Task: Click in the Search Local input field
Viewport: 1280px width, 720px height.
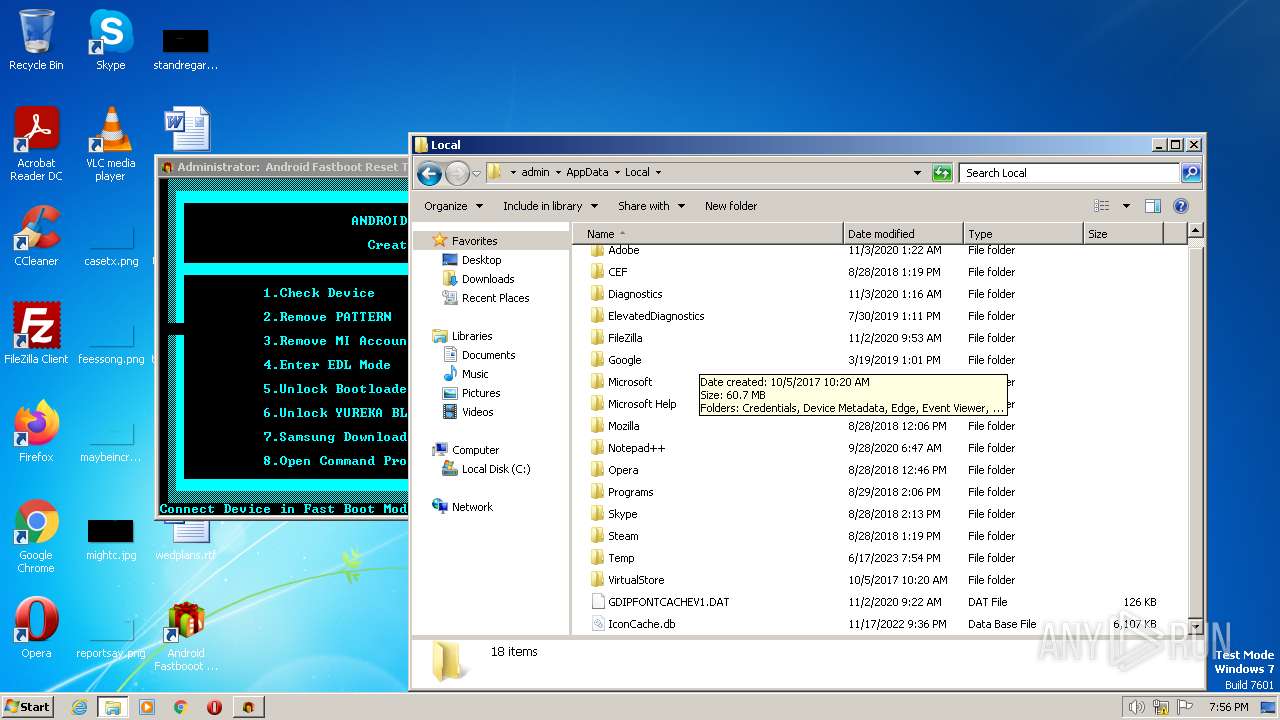Action: [1069, 173]
